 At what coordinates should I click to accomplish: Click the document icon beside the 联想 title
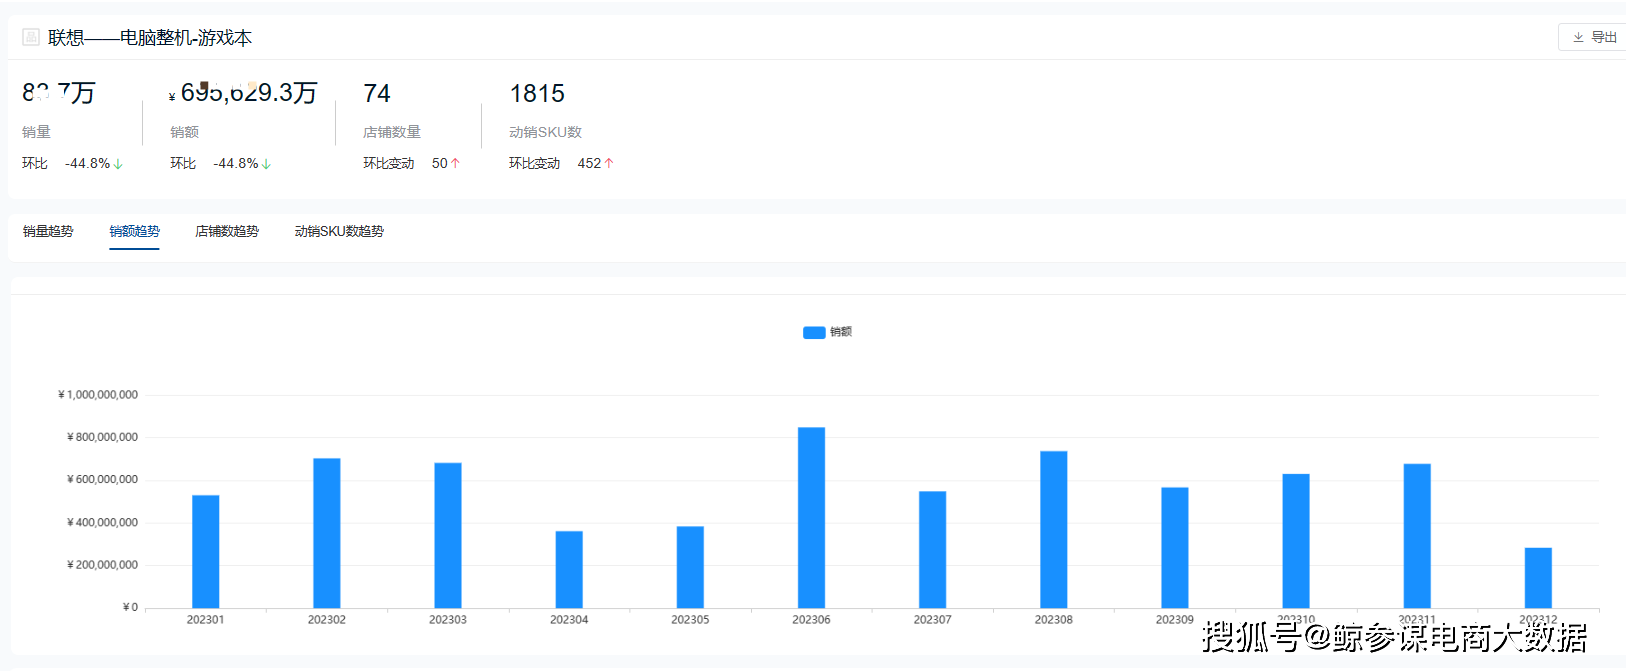(x=31, y=37)
